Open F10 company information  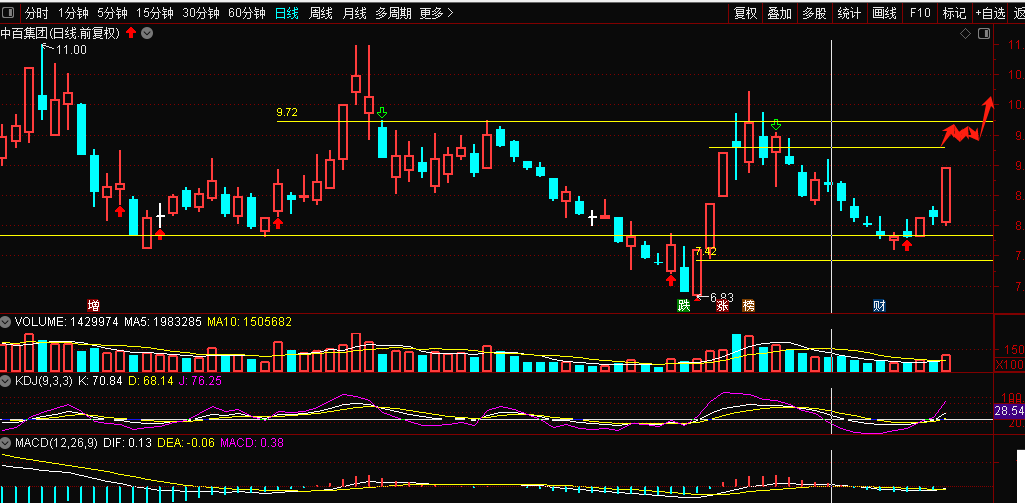(920, 12)
